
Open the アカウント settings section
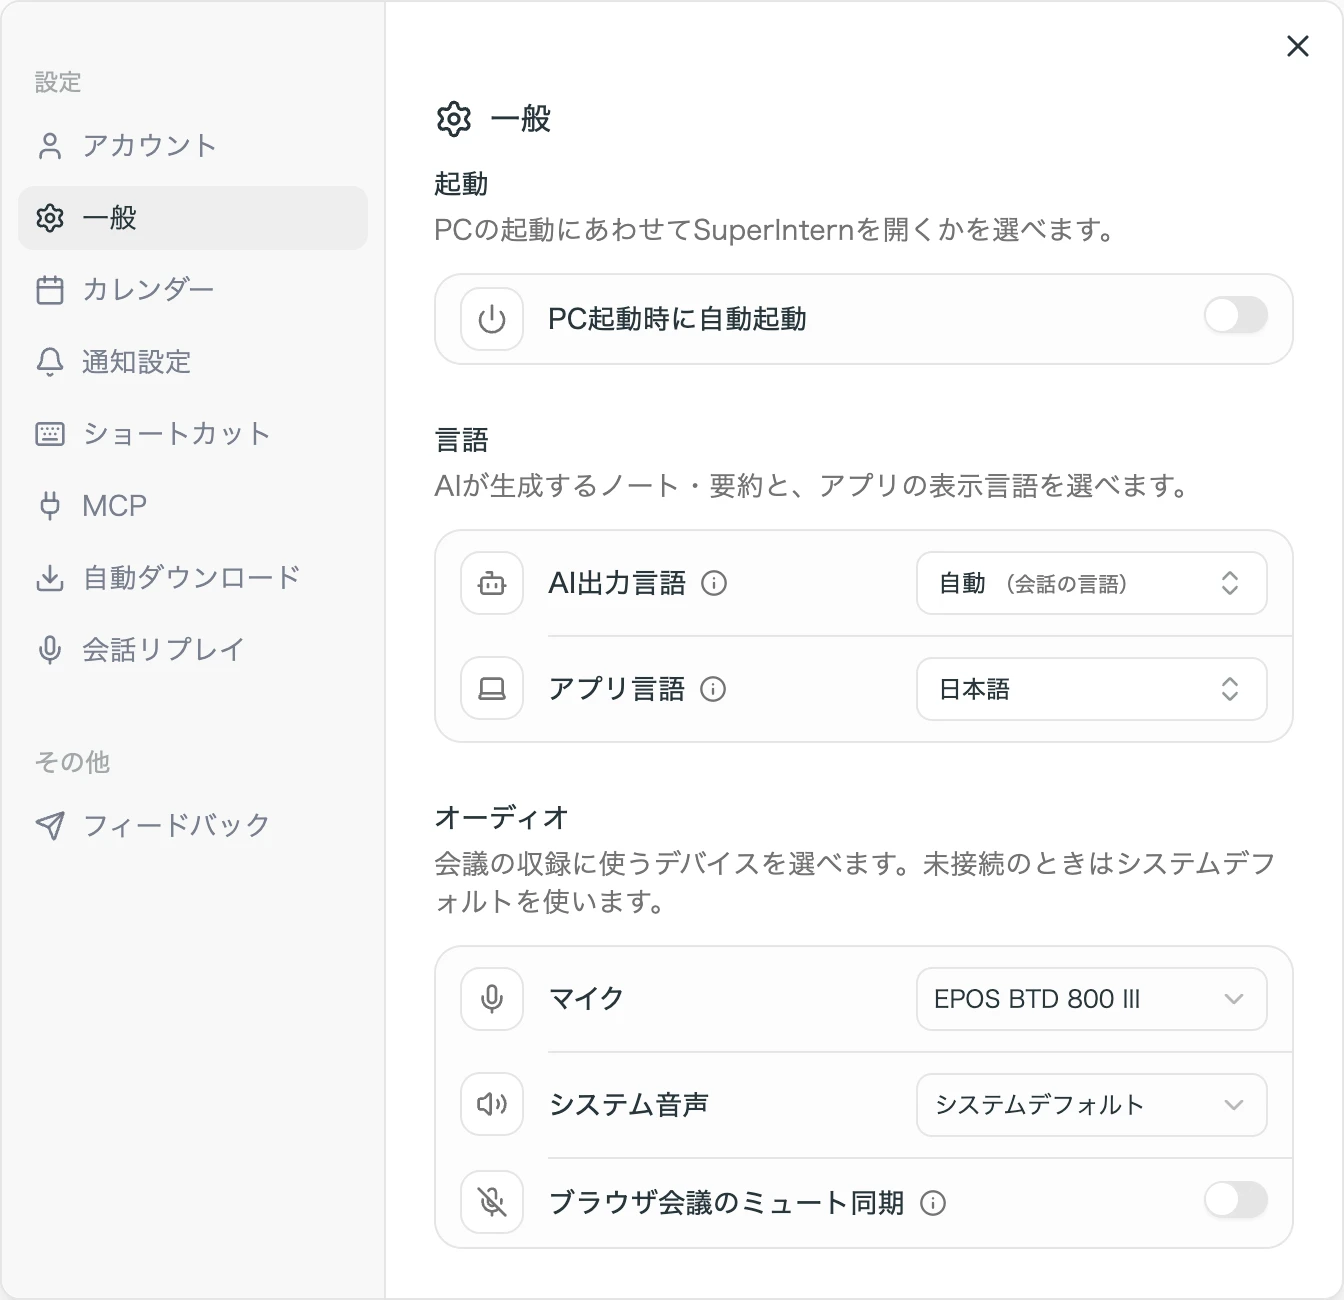(193, 146)
